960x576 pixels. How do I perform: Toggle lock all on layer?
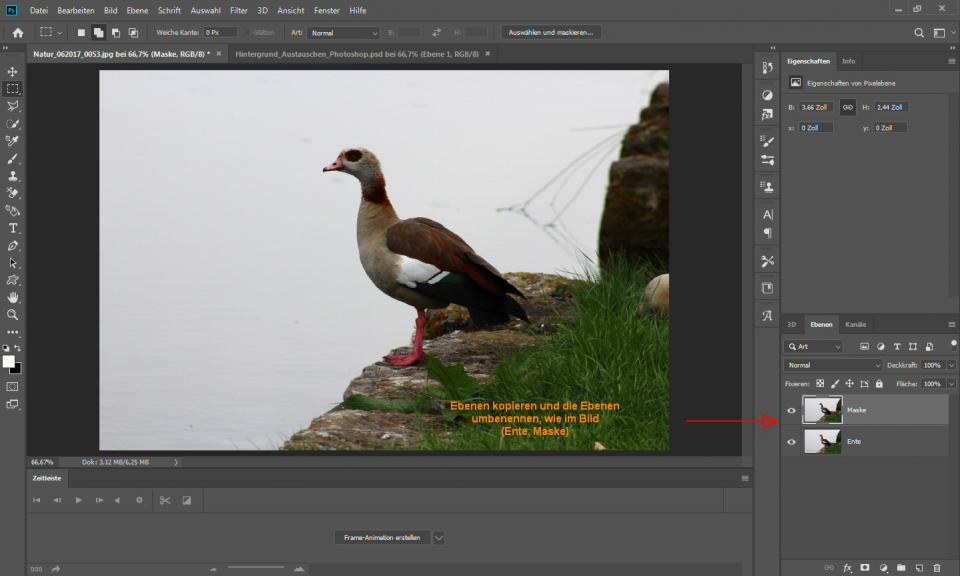879,383
